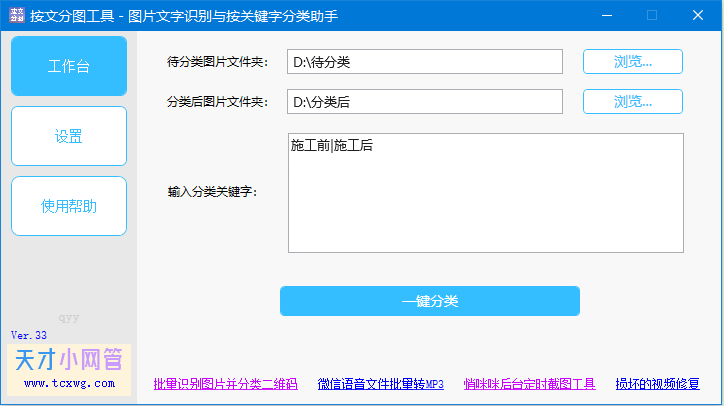The width and height of the screenshot is (724, 406).
Task: Close the 按文分图工具 window
Action: point(700,15)
